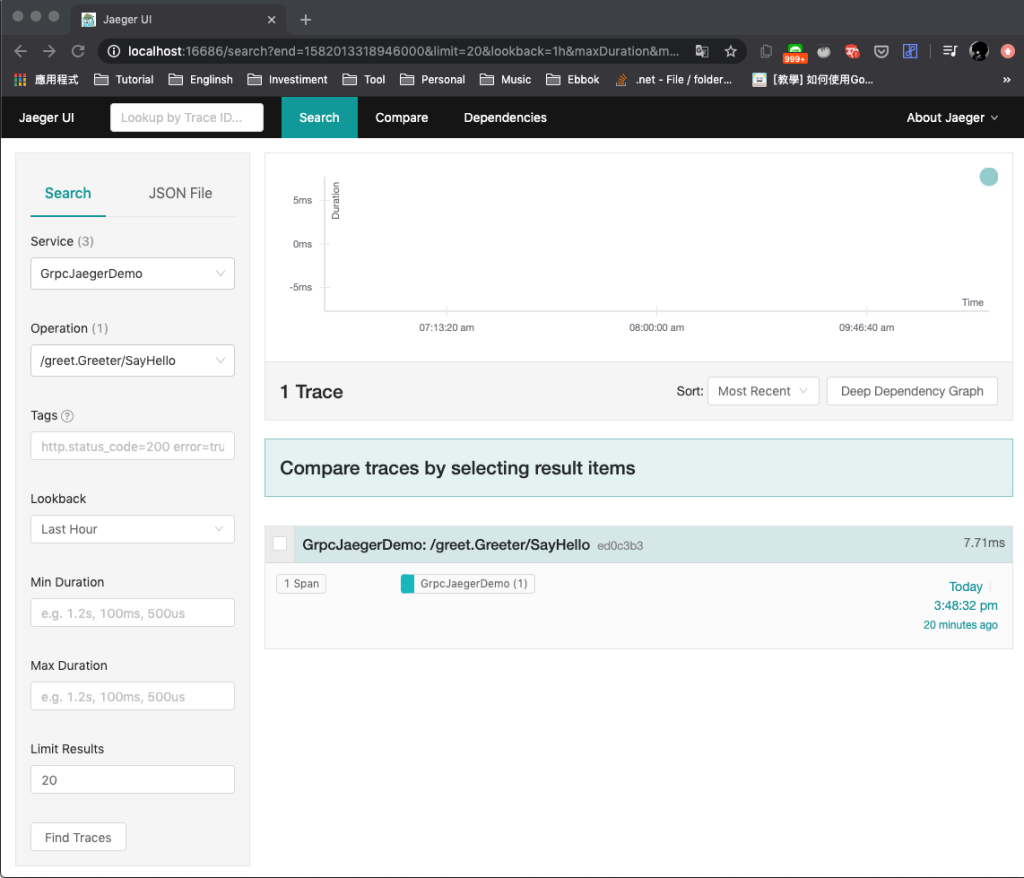Expand the About Jaeger menu
This screenshot has height=878, width=1024.
952,118
